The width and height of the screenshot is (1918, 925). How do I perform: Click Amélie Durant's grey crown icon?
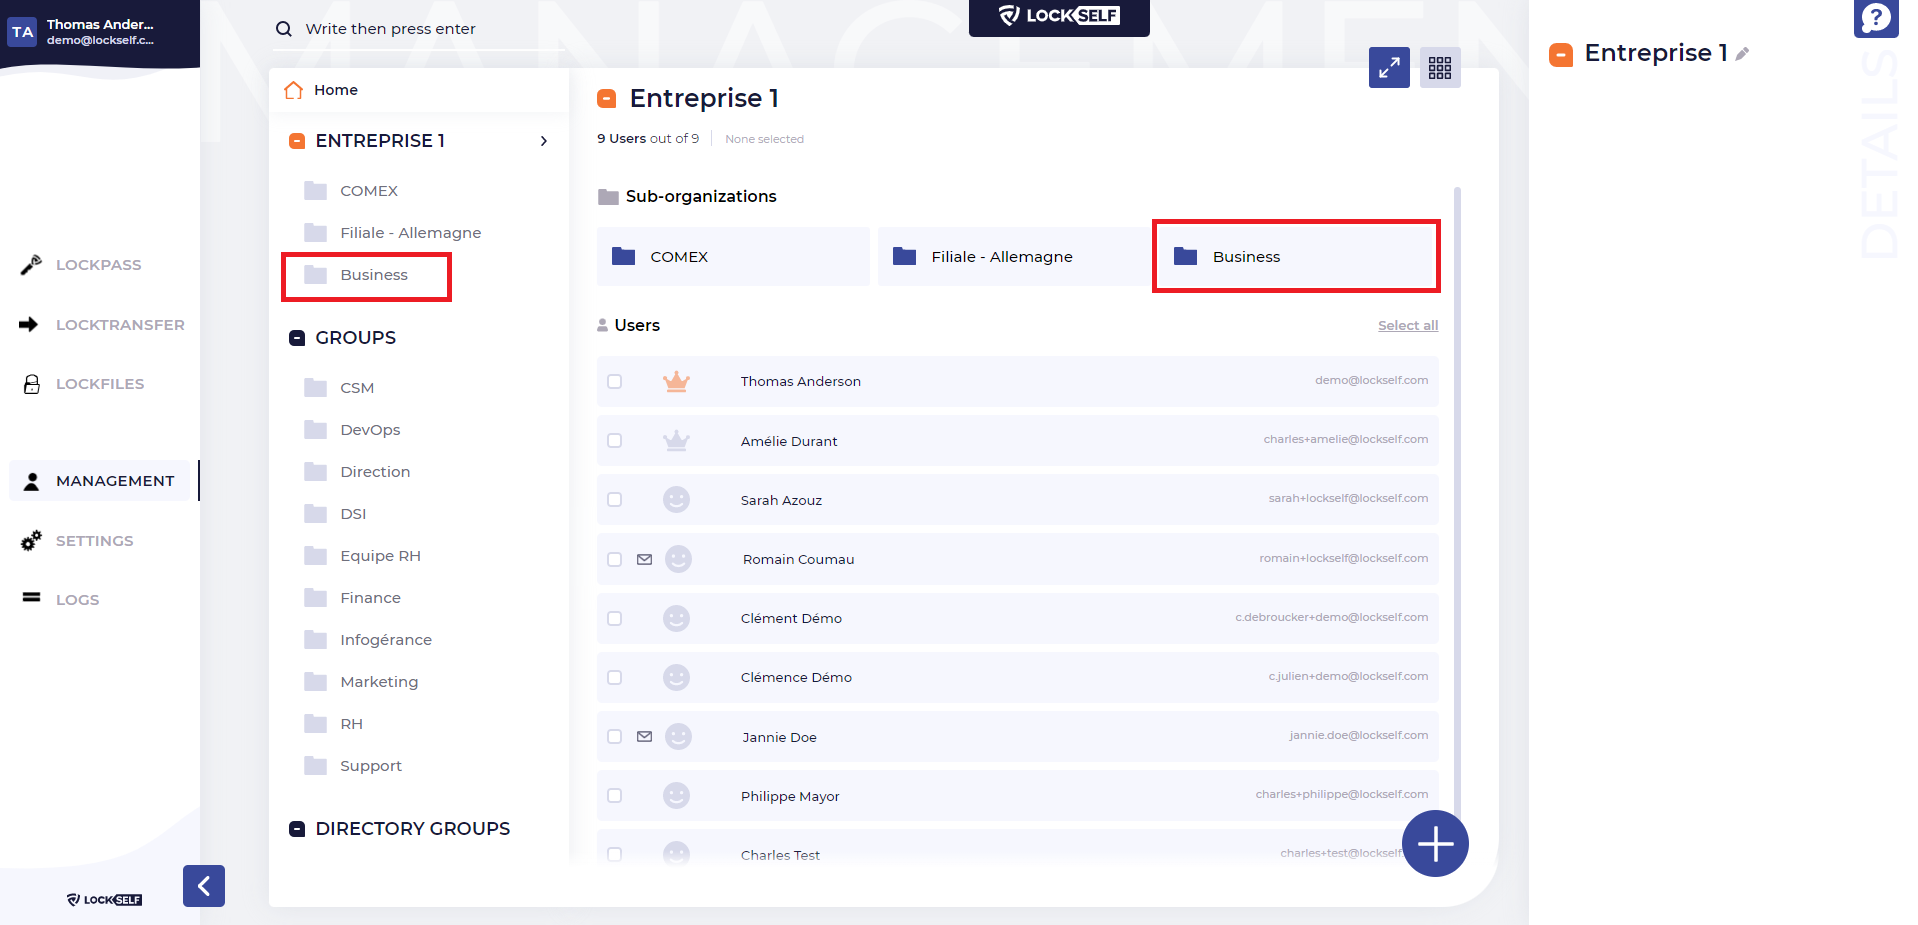coord(677,440)
